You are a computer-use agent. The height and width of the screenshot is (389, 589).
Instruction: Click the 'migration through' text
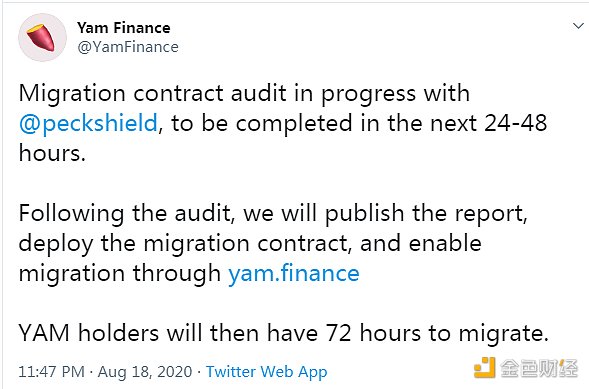coord(120,273)
